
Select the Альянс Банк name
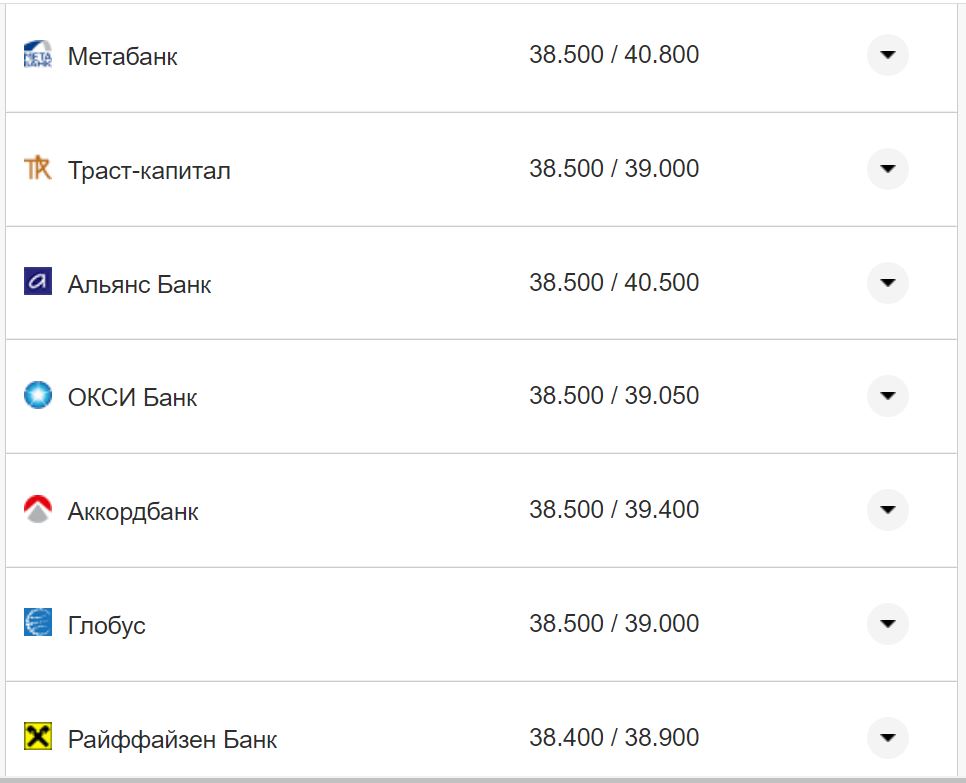pyautogui.click(x=139, y=285)
